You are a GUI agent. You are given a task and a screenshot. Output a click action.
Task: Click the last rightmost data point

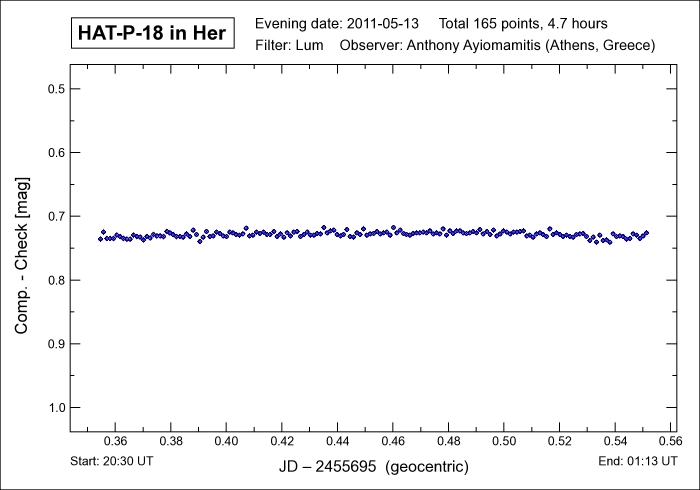pos(647,233)
